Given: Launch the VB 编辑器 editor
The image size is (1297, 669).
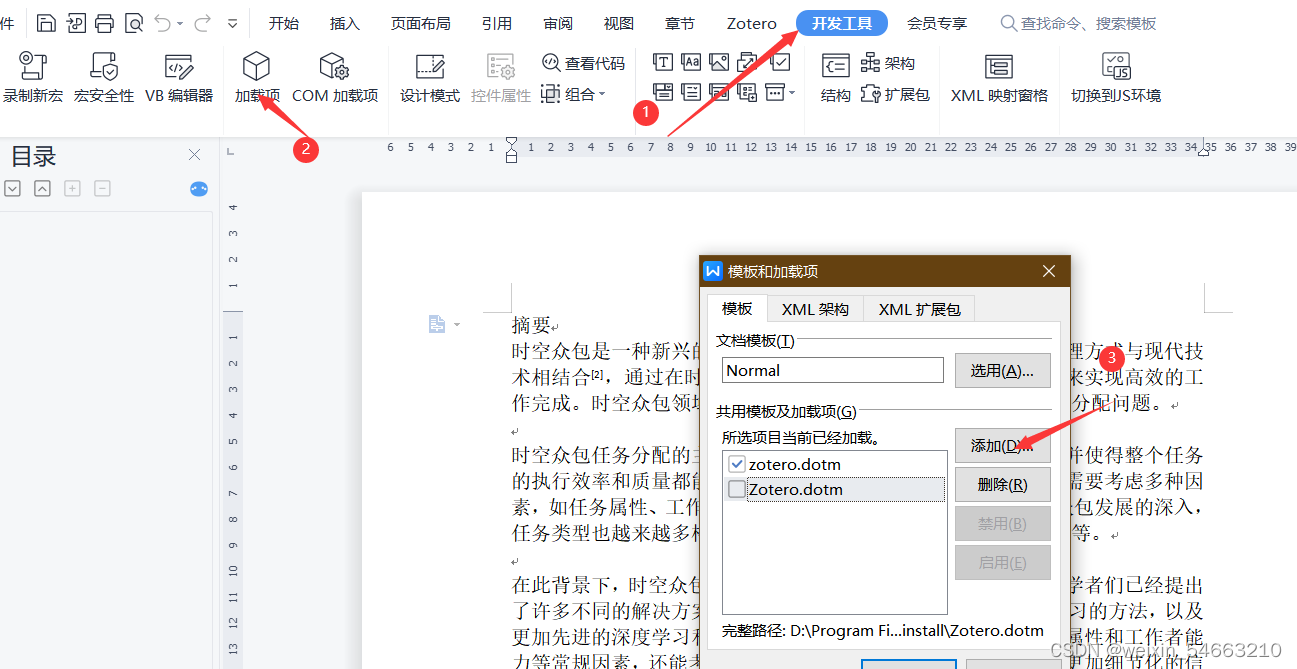Looking at the screenshot, I should [179, 79].
